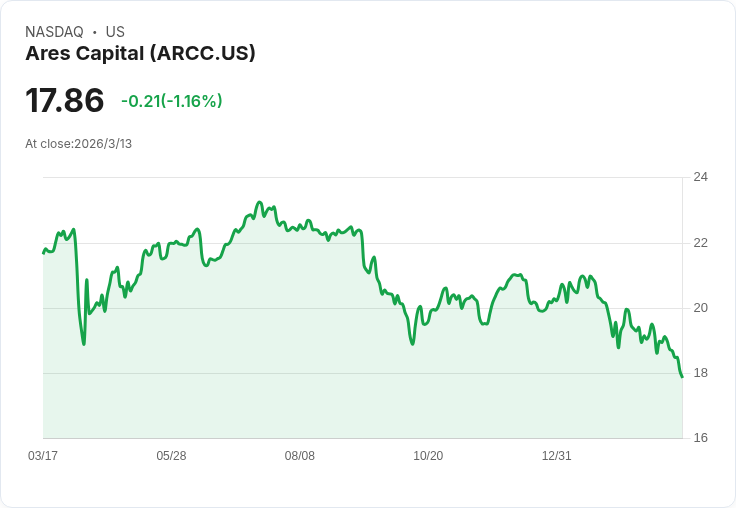The image size is (736, 508).
Task: Click the US market label
Action: (x=115, y=32)
